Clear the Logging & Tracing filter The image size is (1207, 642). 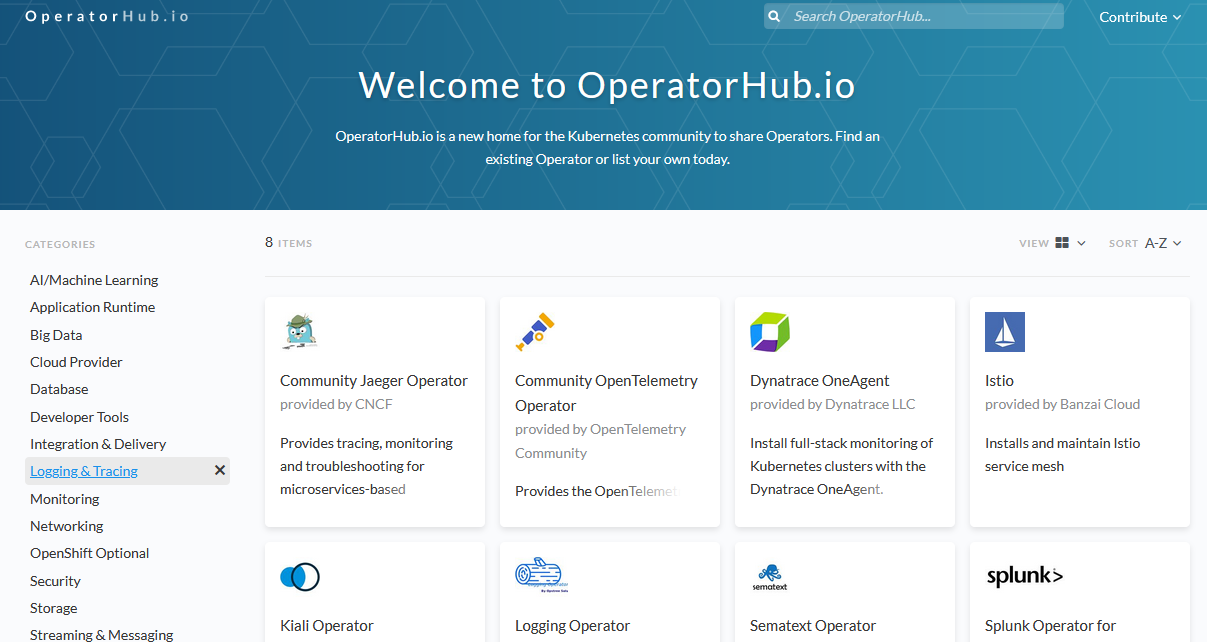click(x=220, y=471)
